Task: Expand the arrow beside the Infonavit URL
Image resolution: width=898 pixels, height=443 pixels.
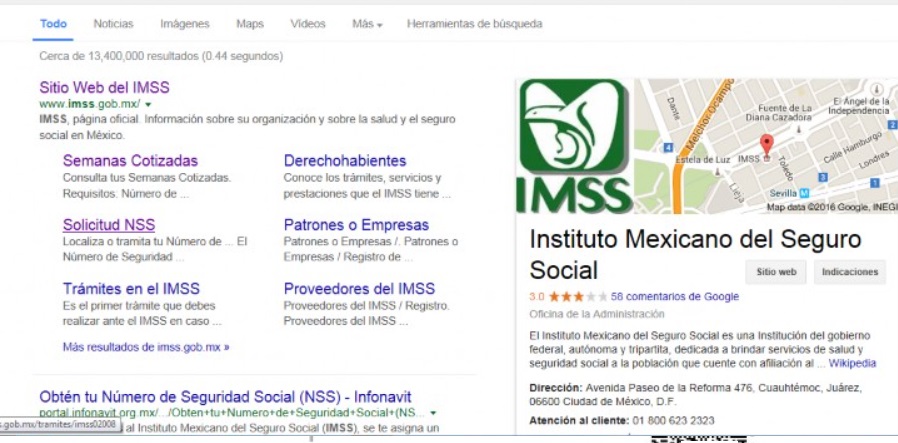Action: (433, 412)
